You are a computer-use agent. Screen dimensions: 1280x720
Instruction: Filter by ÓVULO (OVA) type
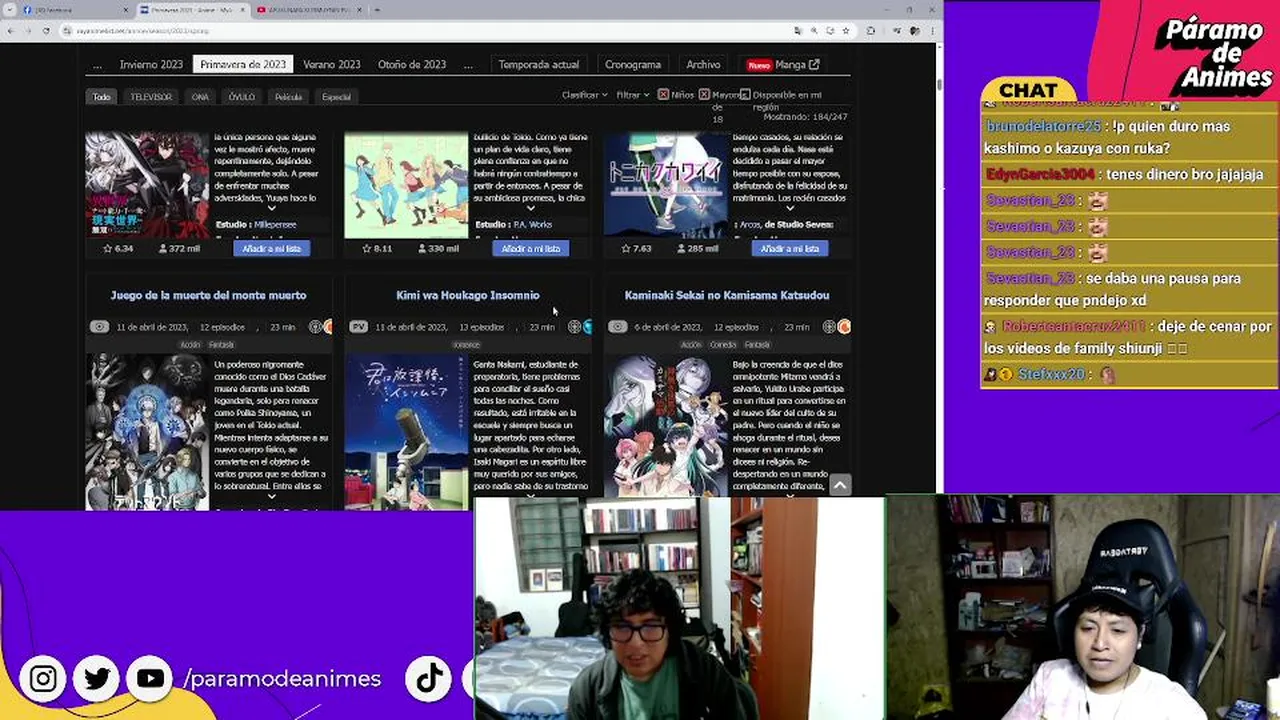coord(242,97)
